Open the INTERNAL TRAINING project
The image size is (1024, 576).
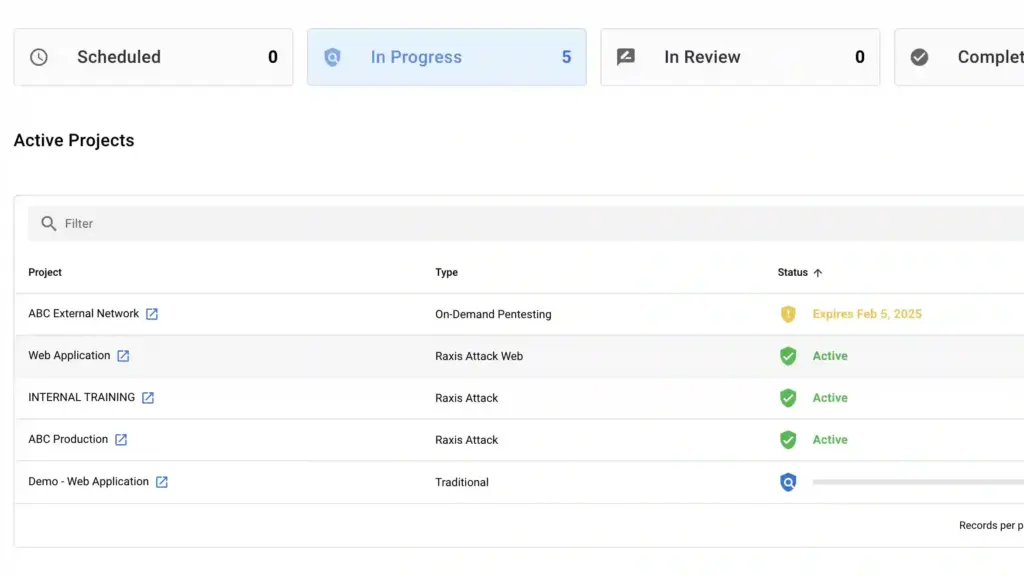coord(82,397)
